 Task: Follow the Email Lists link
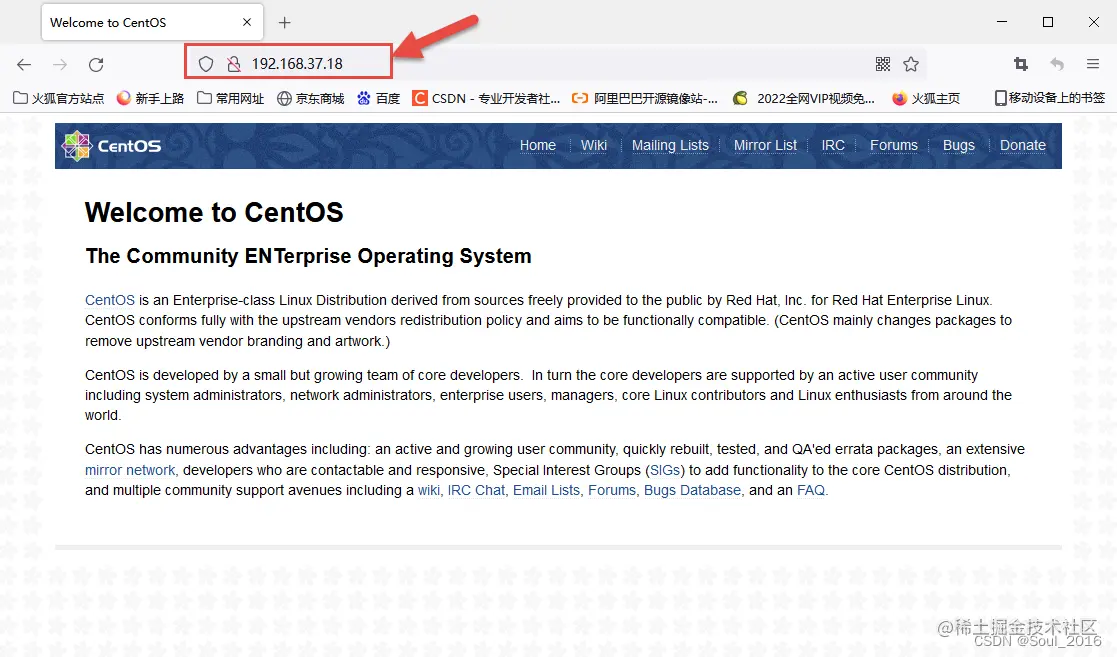point(546,490)
